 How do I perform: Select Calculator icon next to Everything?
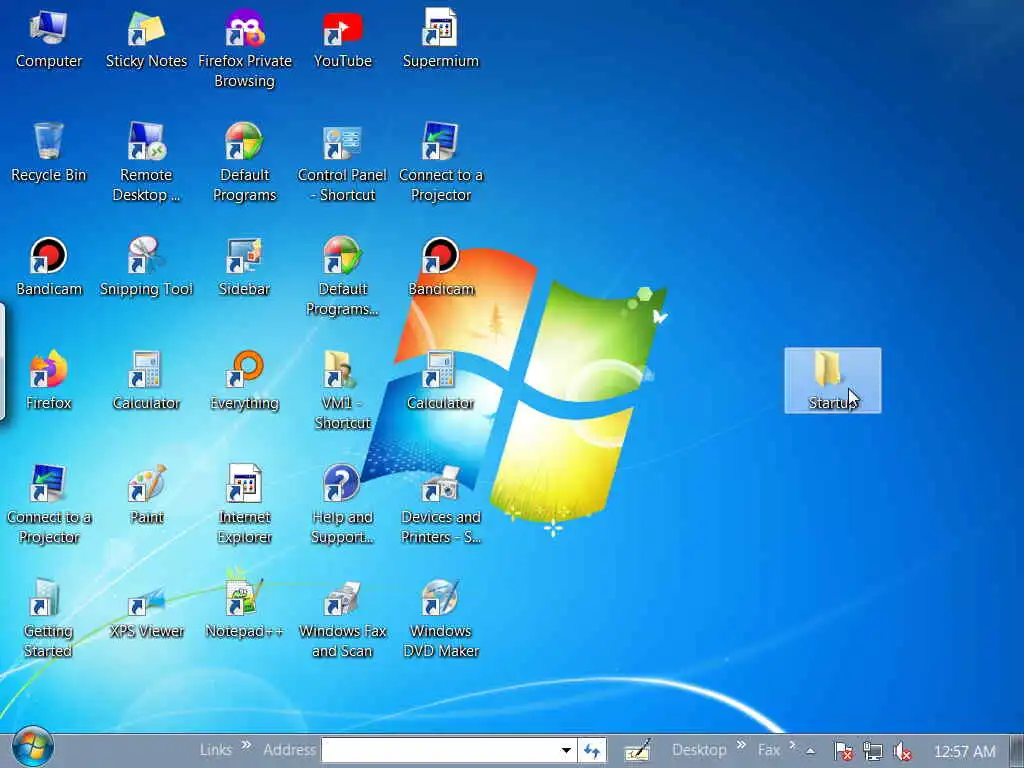(x=146, y=380)
